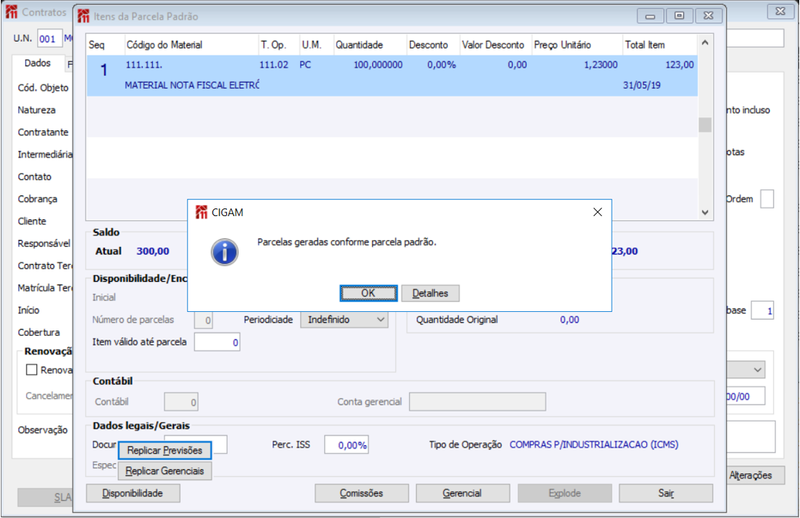Screen dimensions: 800x518
Task: Click OK in the CIGAM message dialog
Action: 368,293
